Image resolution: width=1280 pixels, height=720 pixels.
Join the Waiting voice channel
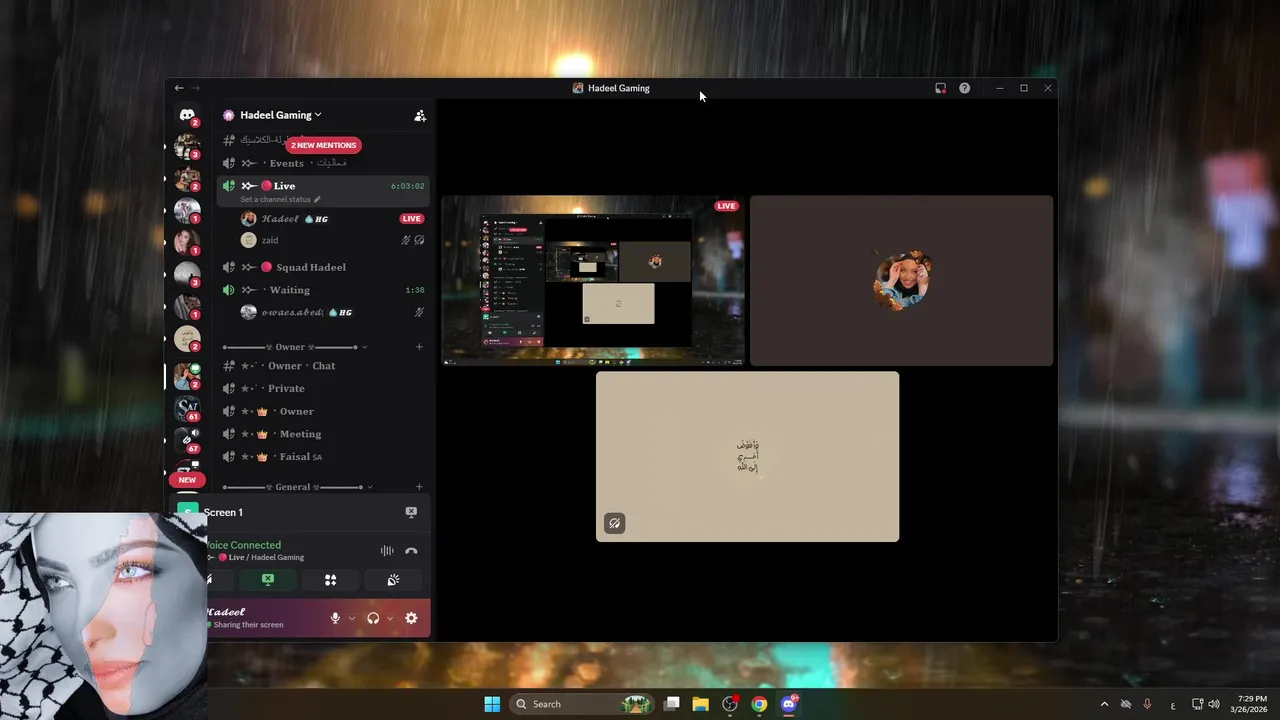[x=323, y=290]
